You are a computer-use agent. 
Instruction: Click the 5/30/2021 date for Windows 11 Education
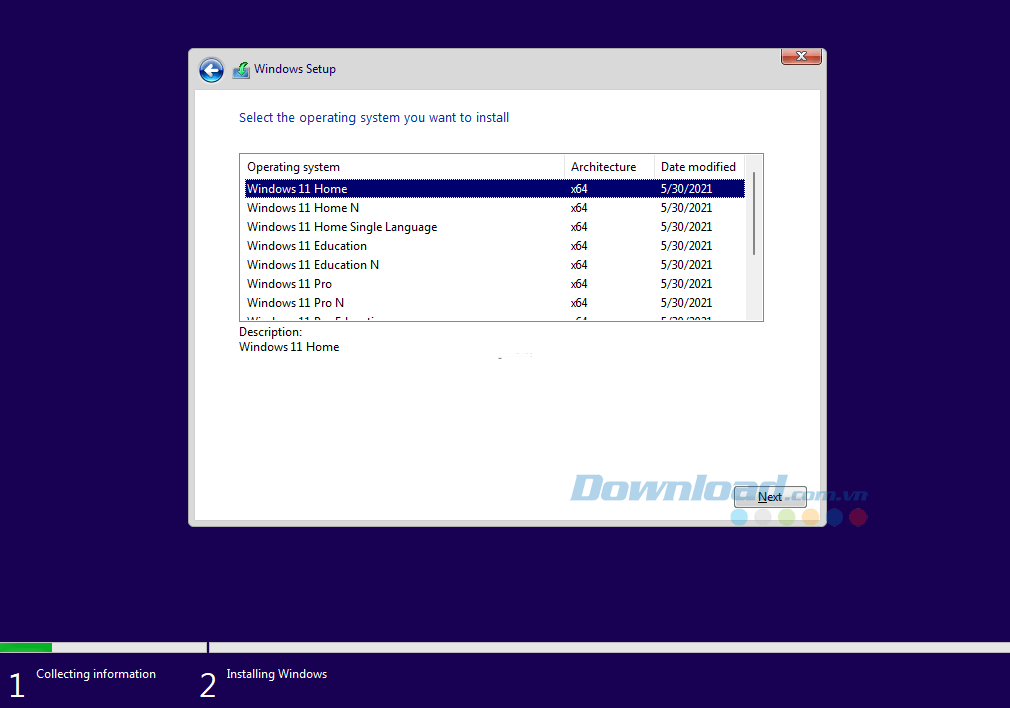click(686, 246)
